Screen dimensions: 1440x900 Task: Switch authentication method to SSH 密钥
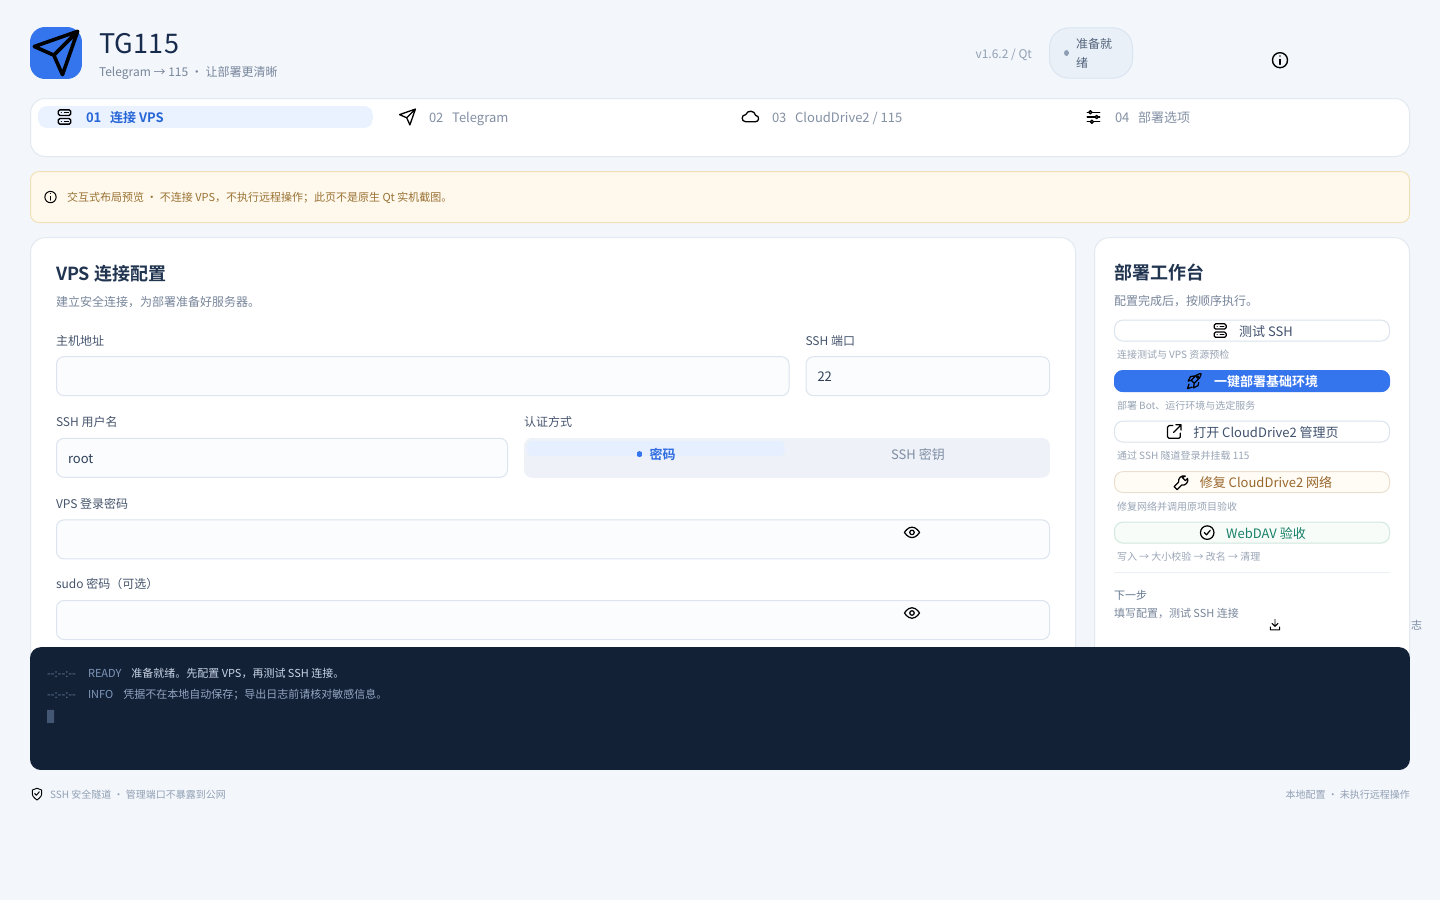(917, 454)
